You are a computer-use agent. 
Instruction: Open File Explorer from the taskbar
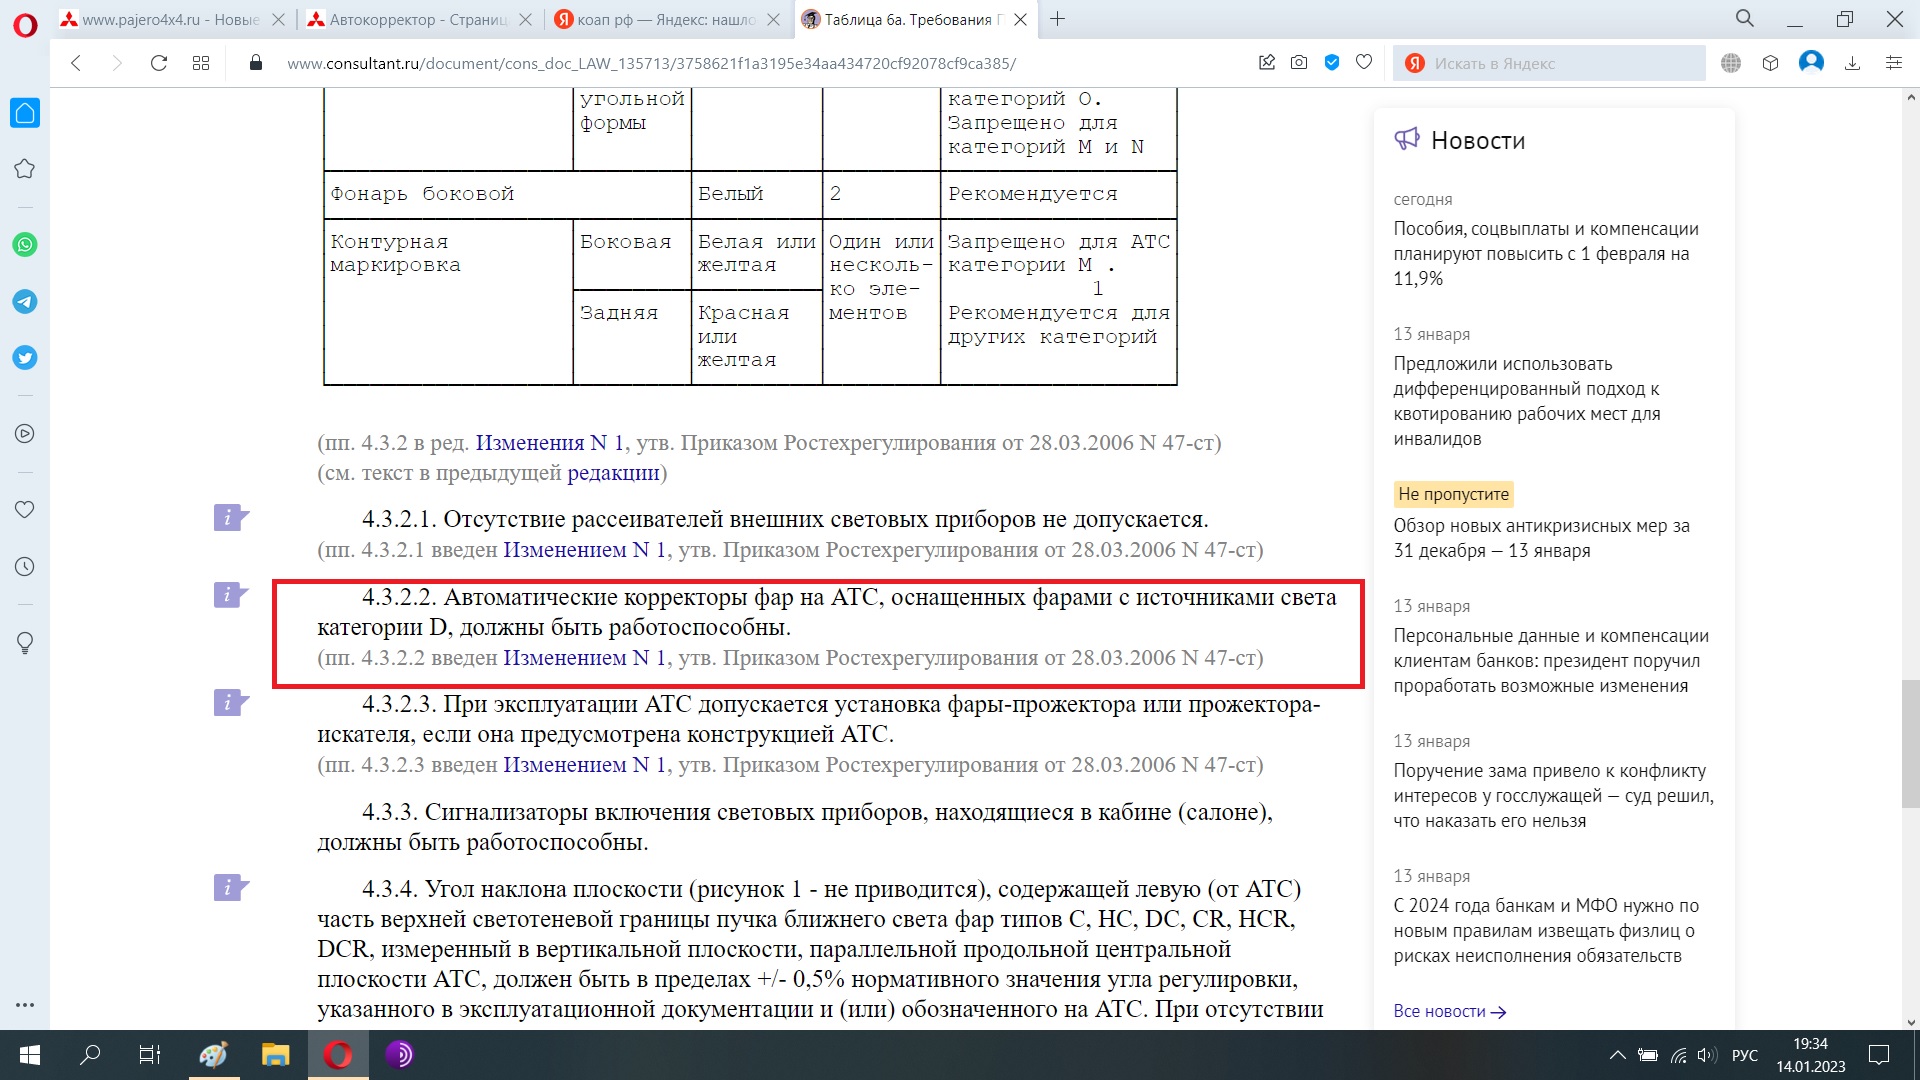point(275,1055)
